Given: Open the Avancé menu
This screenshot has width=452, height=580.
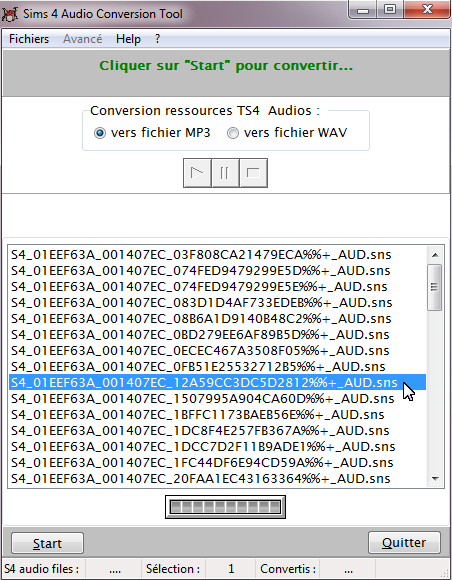Looking at the screenshot, I should pos(82,39).
